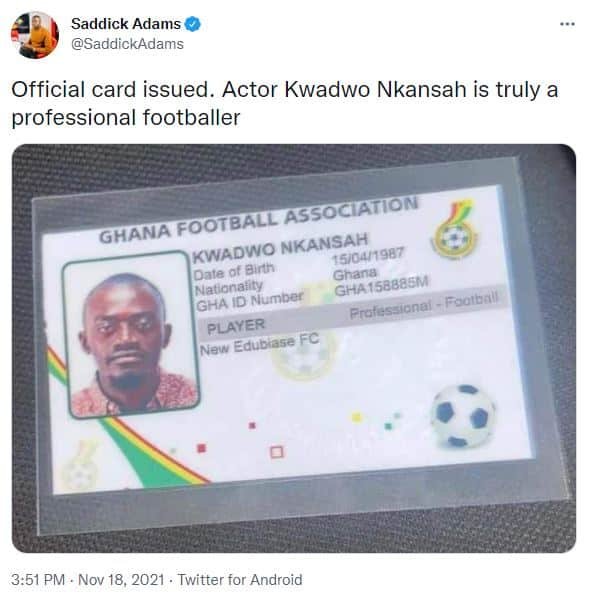
Task: Click the PLAYER label on the card
Action: [x=236, y=326]
